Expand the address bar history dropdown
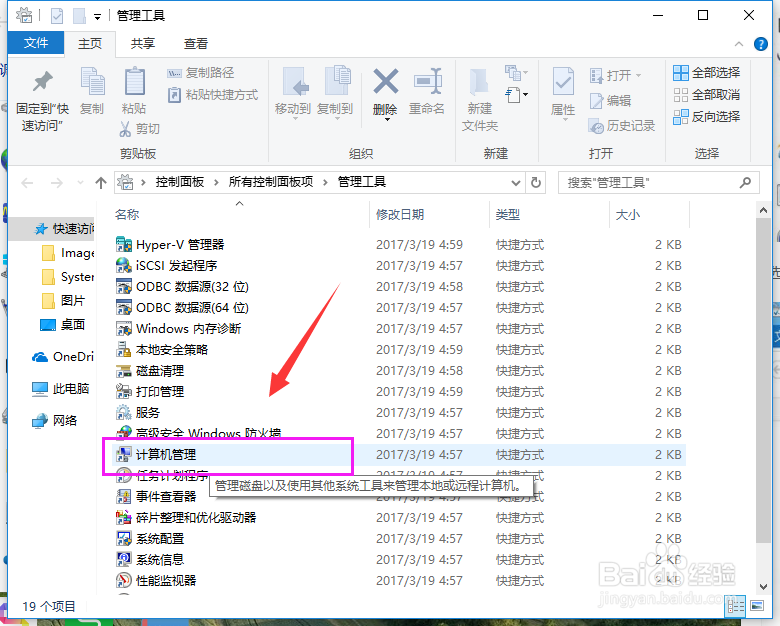 [x=516, y=183]
